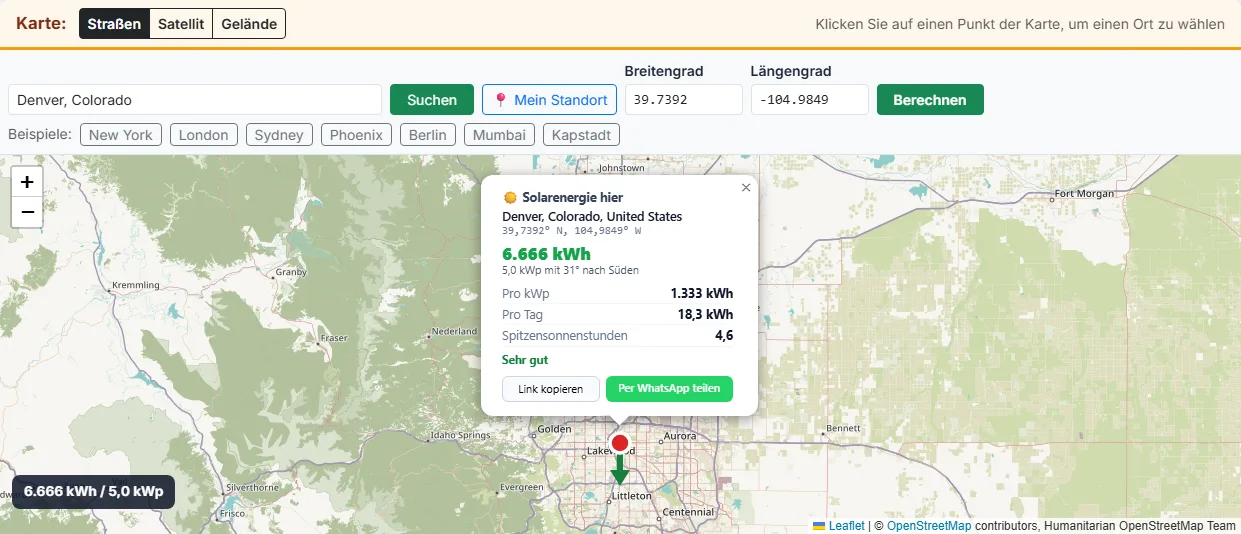Viewport: 1241px width, 534px height.
Task: Click the Aurora map label
Action: pos(680,436)
